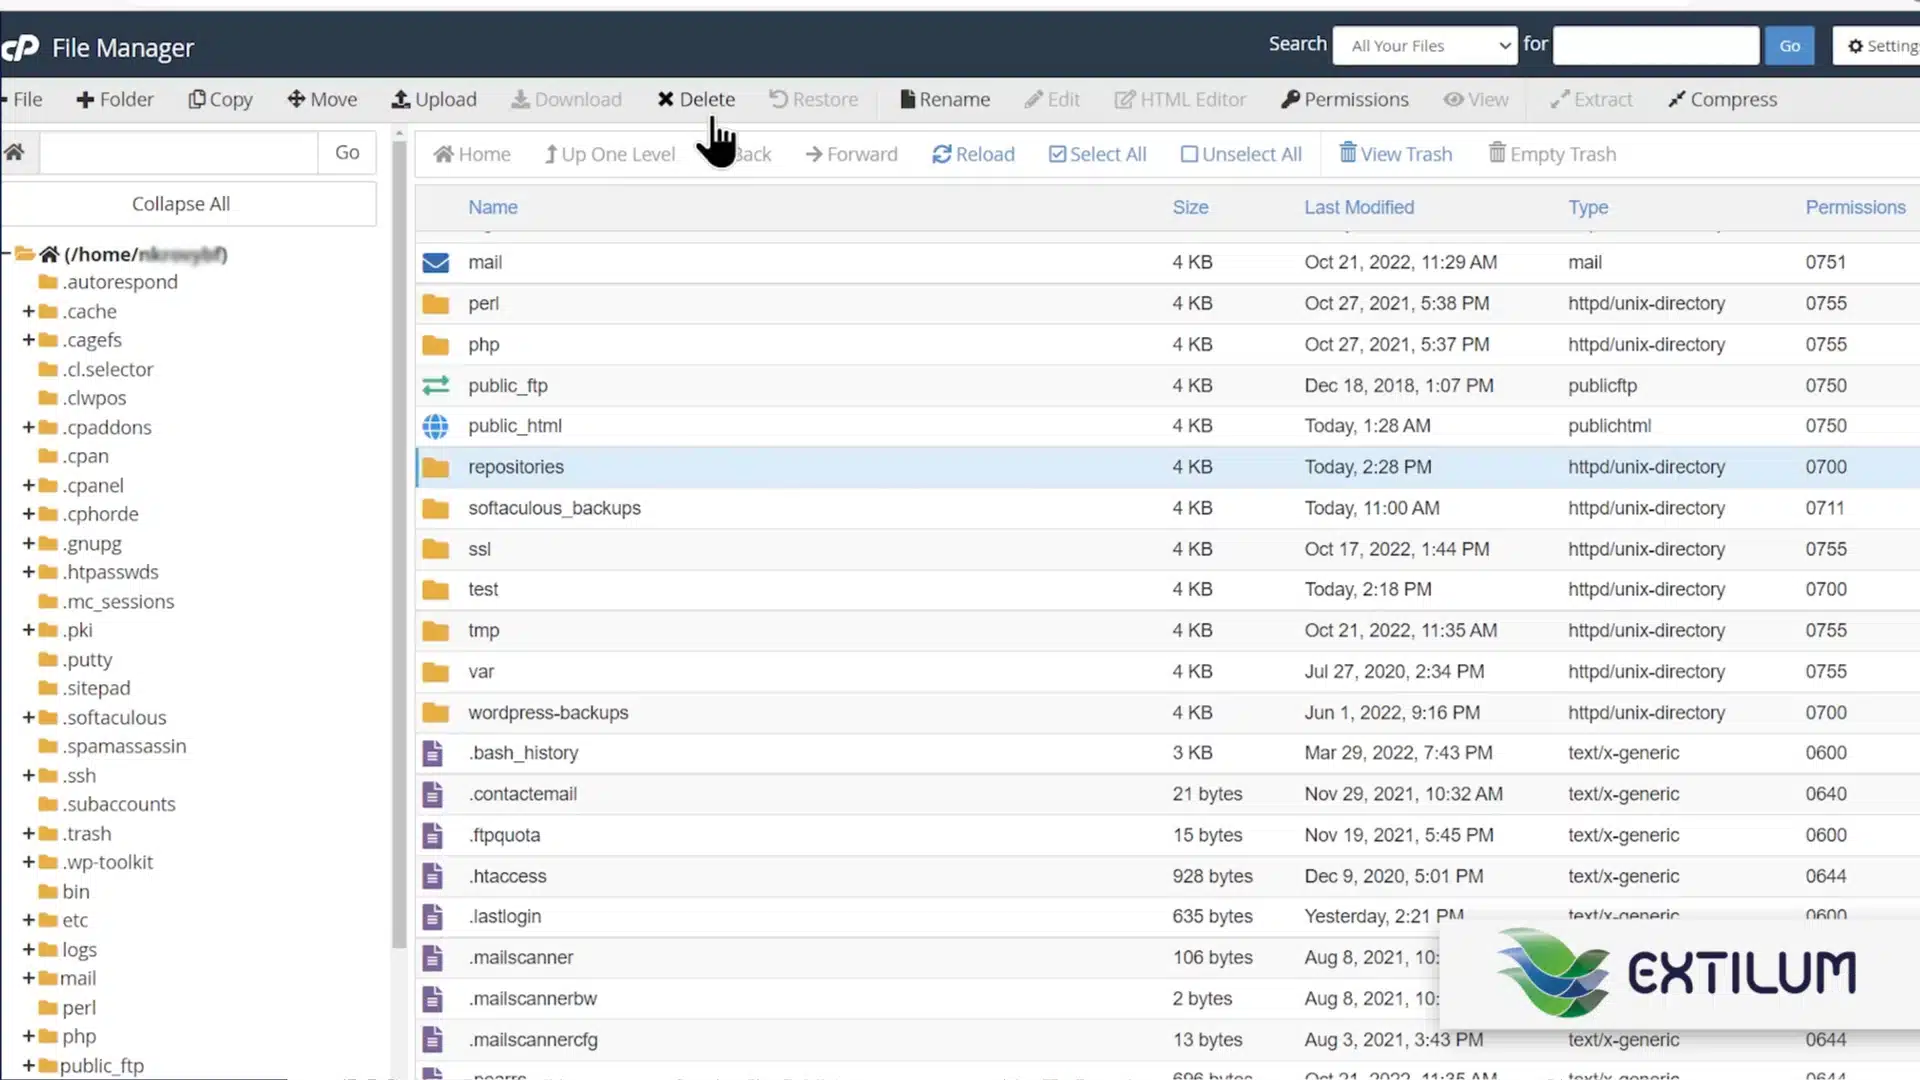
Task: Expand the .softaculous tree folder
Action: click(28, 717)
